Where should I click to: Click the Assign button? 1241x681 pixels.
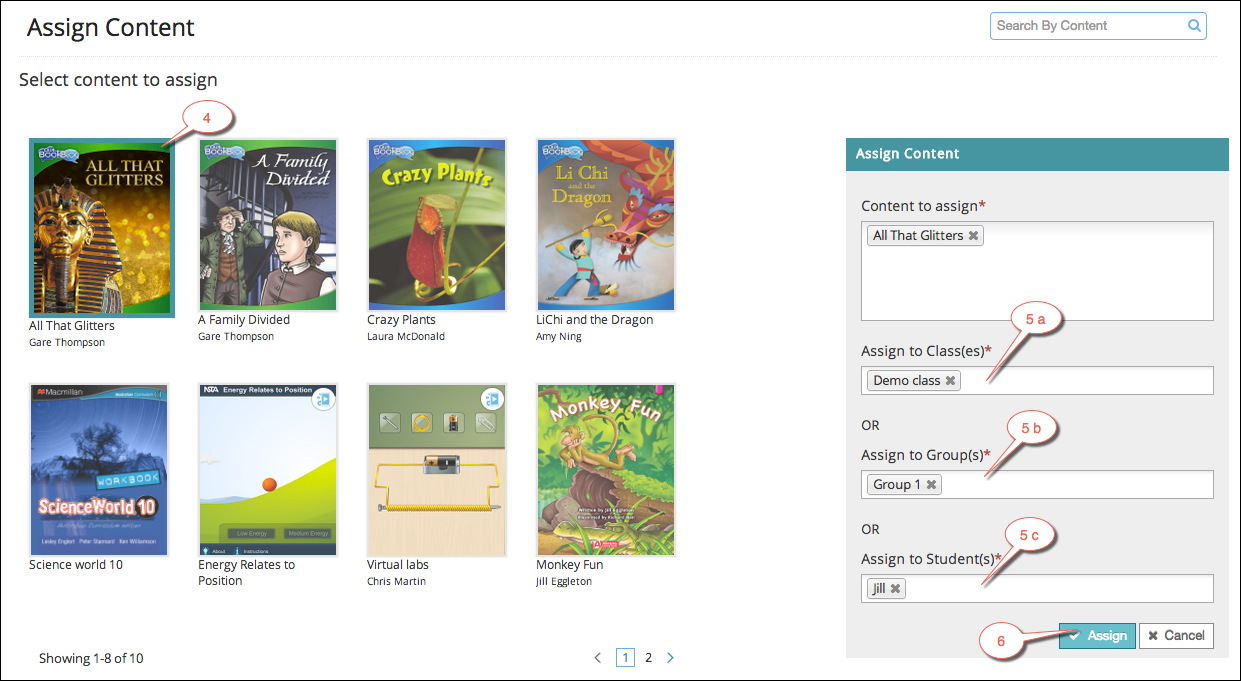point(1097,636)
